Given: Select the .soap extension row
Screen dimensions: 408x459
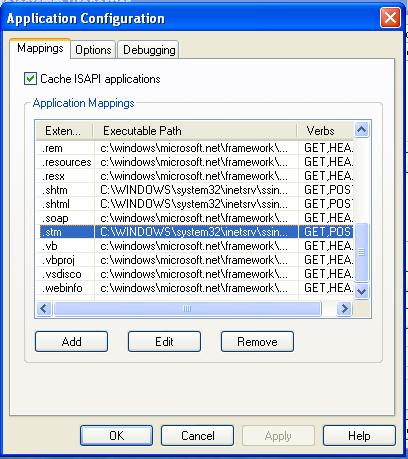Looking at the screenshot, I should pyautogui.click(x=196, y=218).
